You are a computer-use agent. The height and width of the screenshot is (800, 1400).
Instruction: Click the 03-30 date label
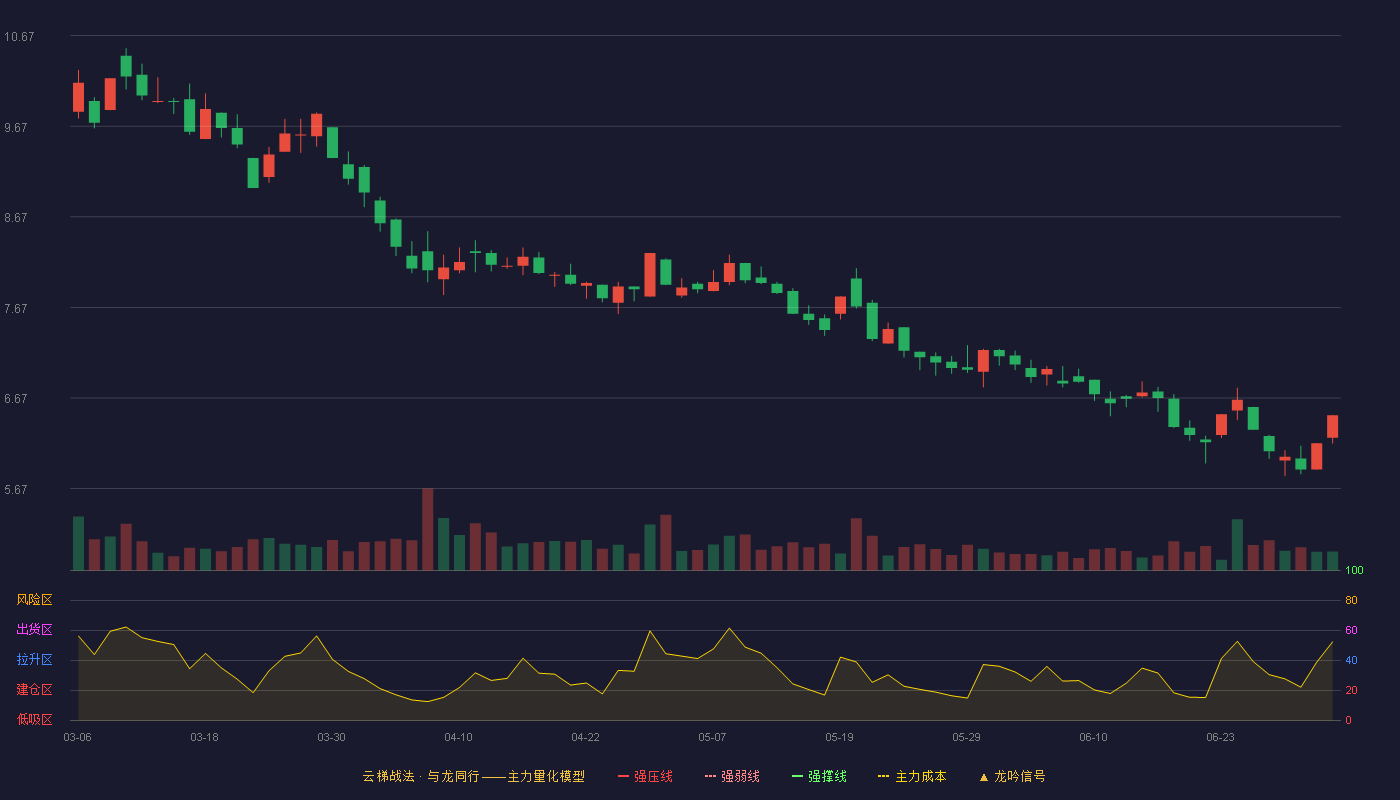(x=331, y=737)
